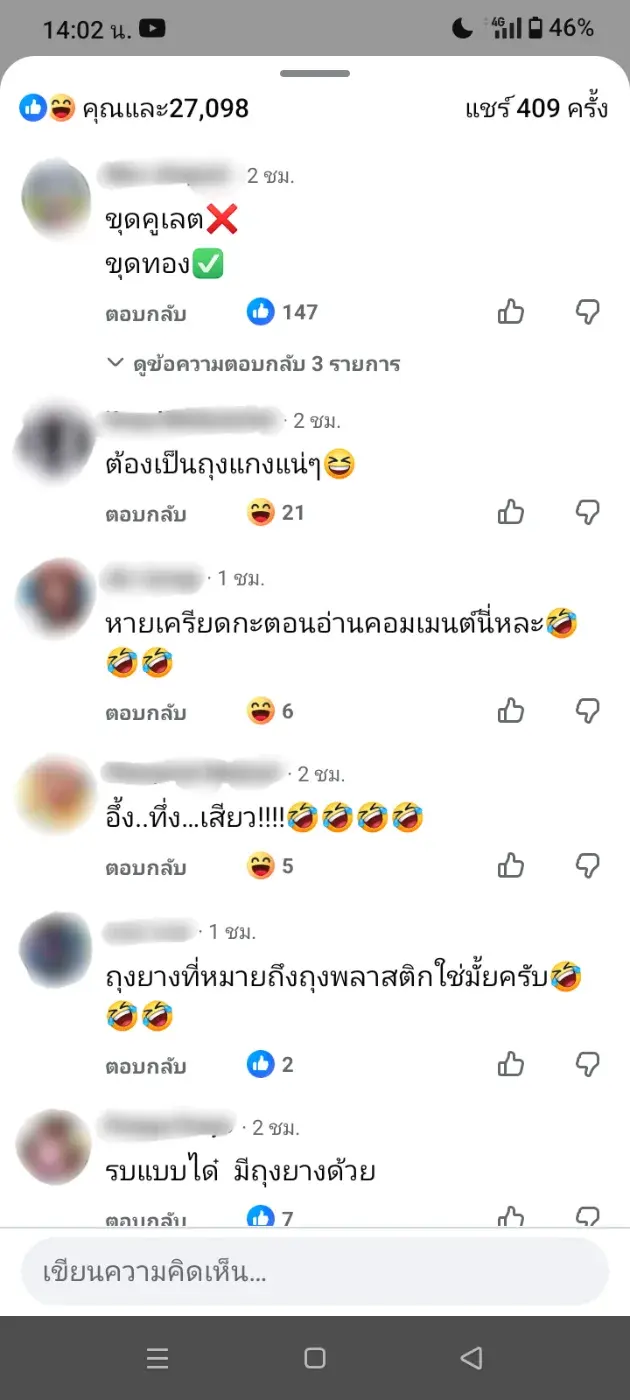Open the 27,098 reactions summary

click(x=134, y=108)
